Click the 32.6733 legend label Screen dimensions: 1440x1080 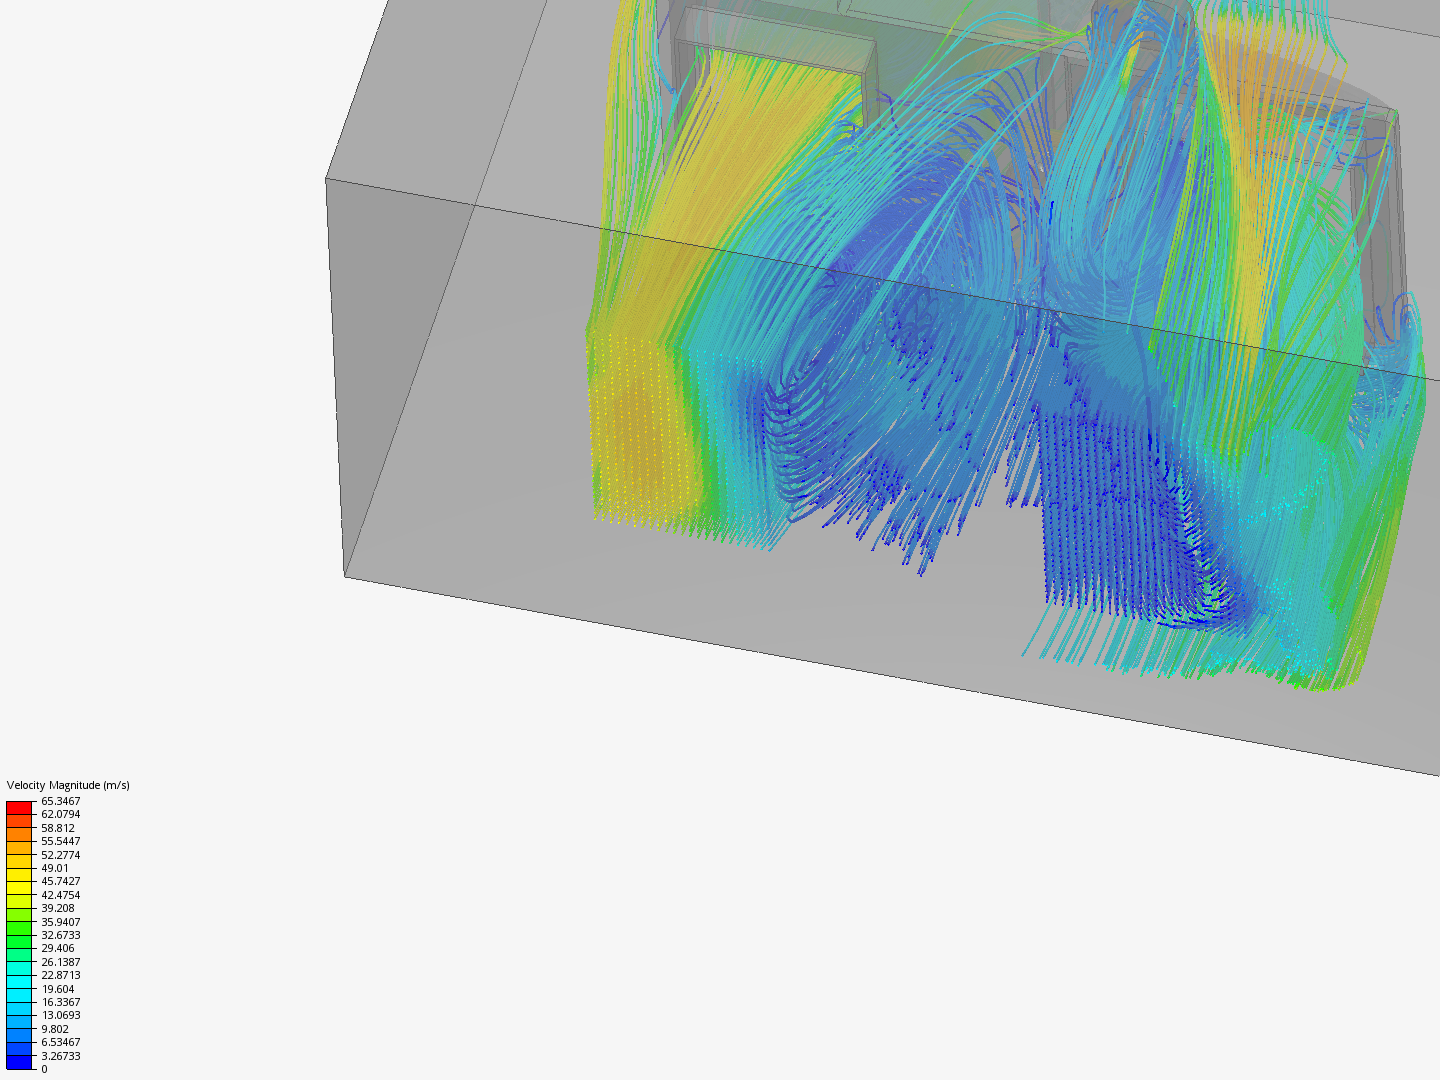[61, 935]
